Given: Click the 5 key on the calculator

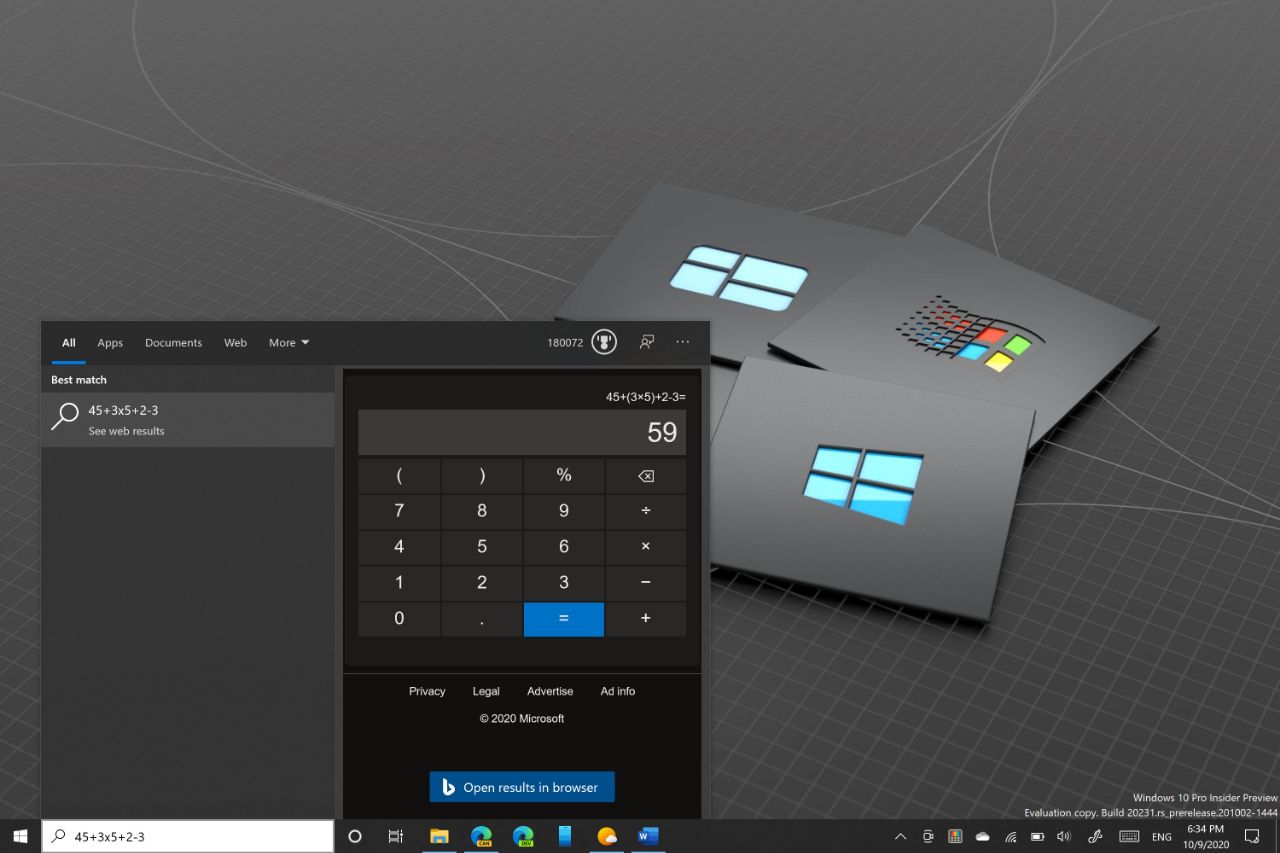Looking at the screenshot, I should tap(482, 547).
